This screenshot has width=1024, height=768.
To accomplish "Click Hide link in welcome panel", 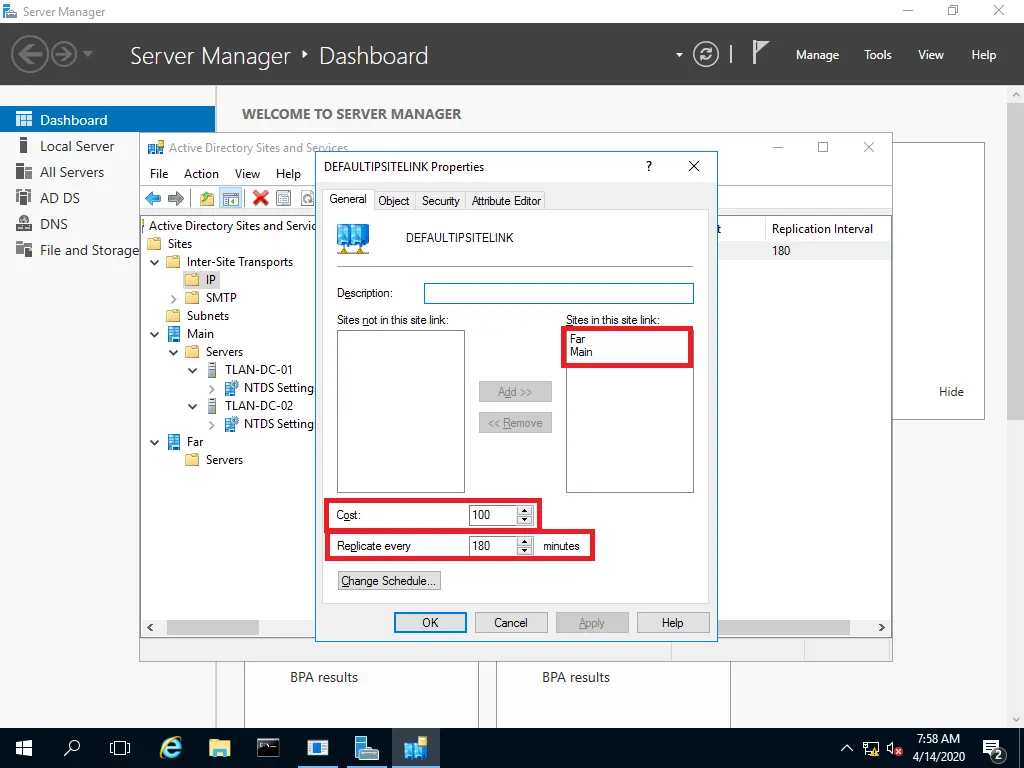I will pyautogui.click(x=951, y=392).
